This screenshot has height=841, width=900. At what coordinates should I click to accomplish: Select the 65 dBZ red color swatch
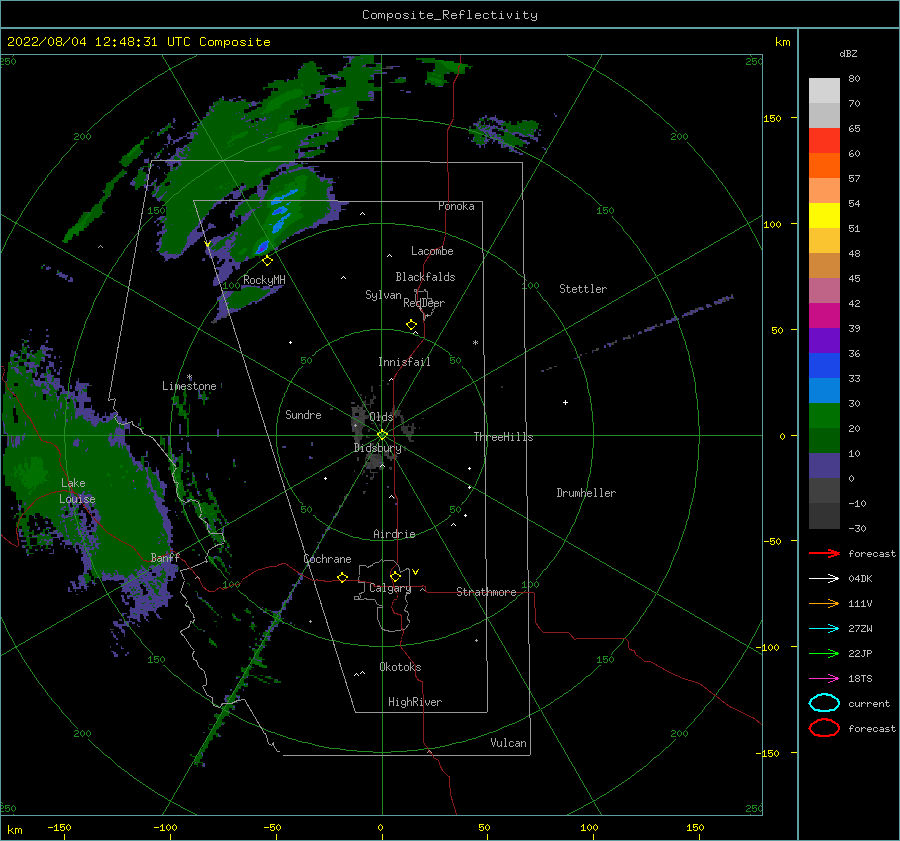824,141
